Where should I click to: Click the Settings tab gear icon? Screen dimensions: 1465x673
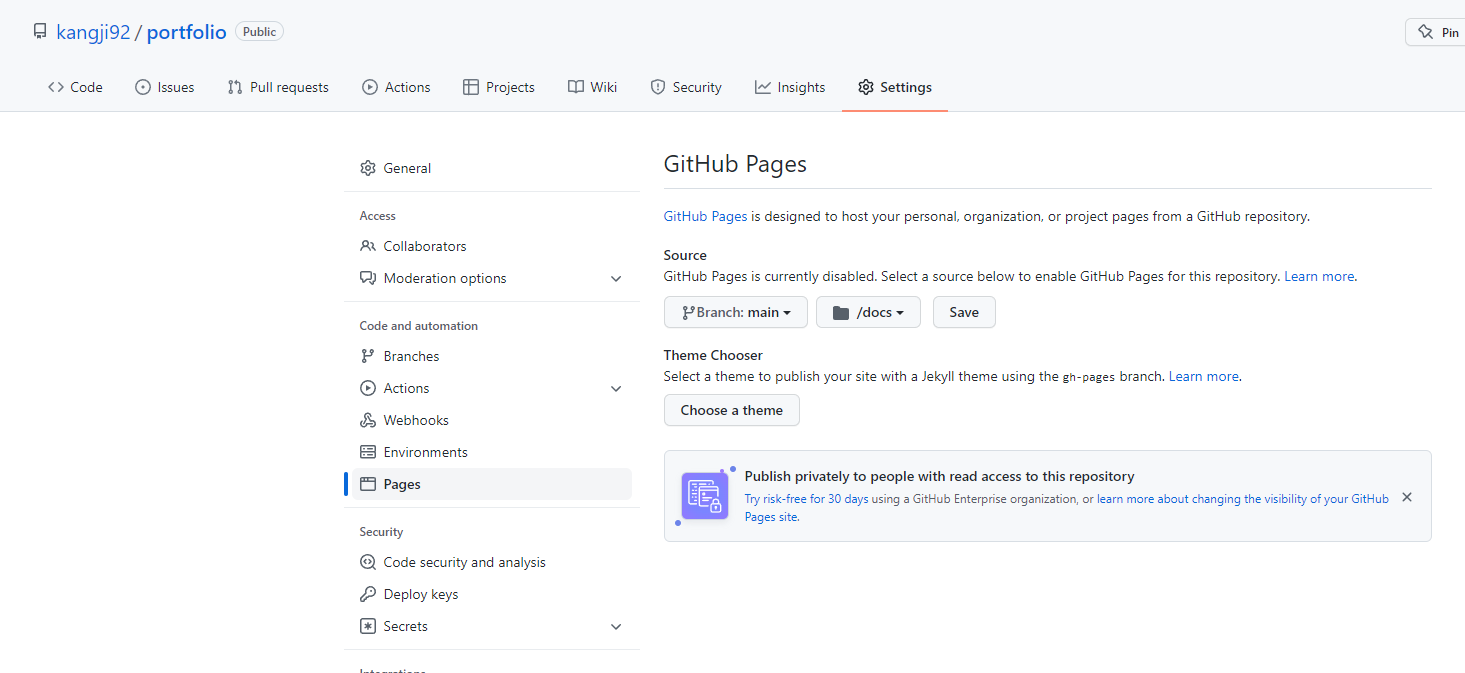pyautogui.click(x=866, y=87)
